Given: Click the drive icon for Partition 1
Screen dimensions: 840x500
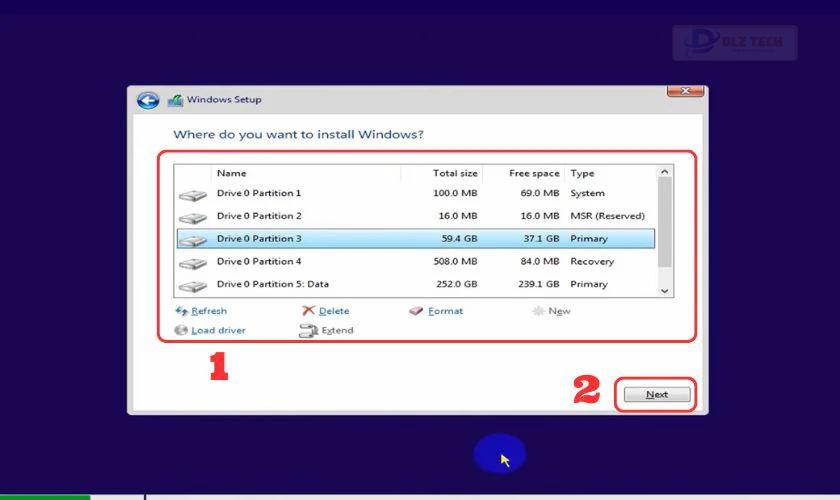Looking at the screenshot, I should (x=193, y=196).
